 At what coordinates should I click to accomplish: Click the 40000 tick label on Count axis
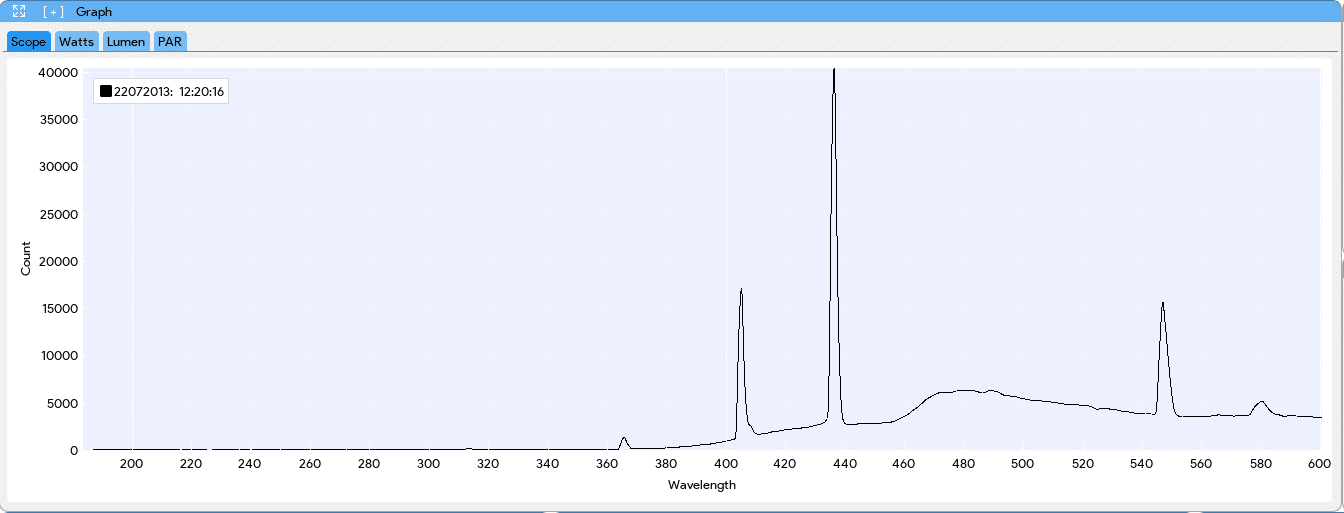(x=58, y=72)
